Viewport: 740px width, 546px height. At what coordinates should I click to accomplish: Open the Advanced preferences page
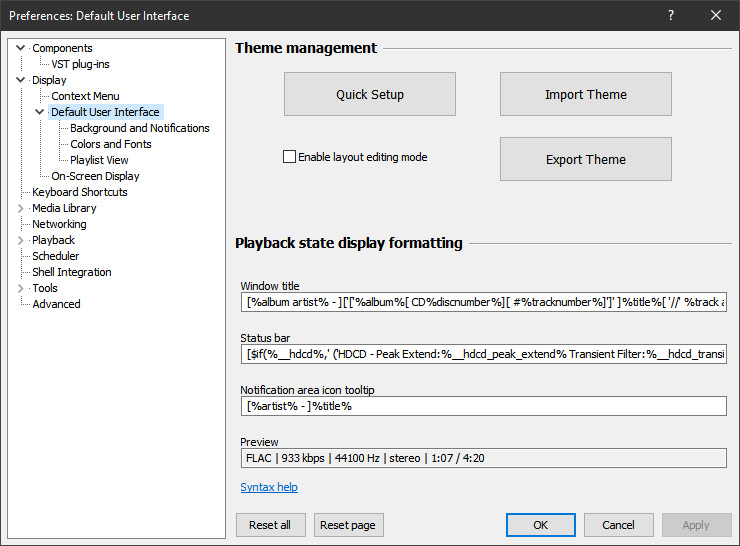pos(56,304)
